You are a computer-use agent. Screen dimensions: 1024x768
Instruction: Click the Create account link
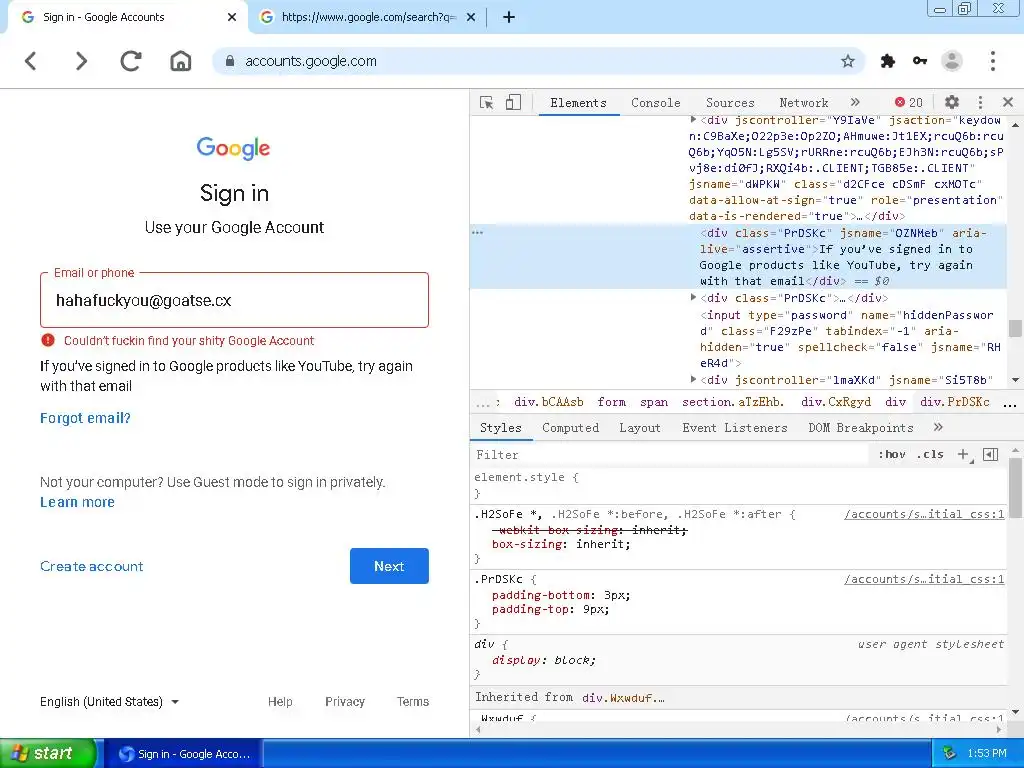click(x=91, y=566)
